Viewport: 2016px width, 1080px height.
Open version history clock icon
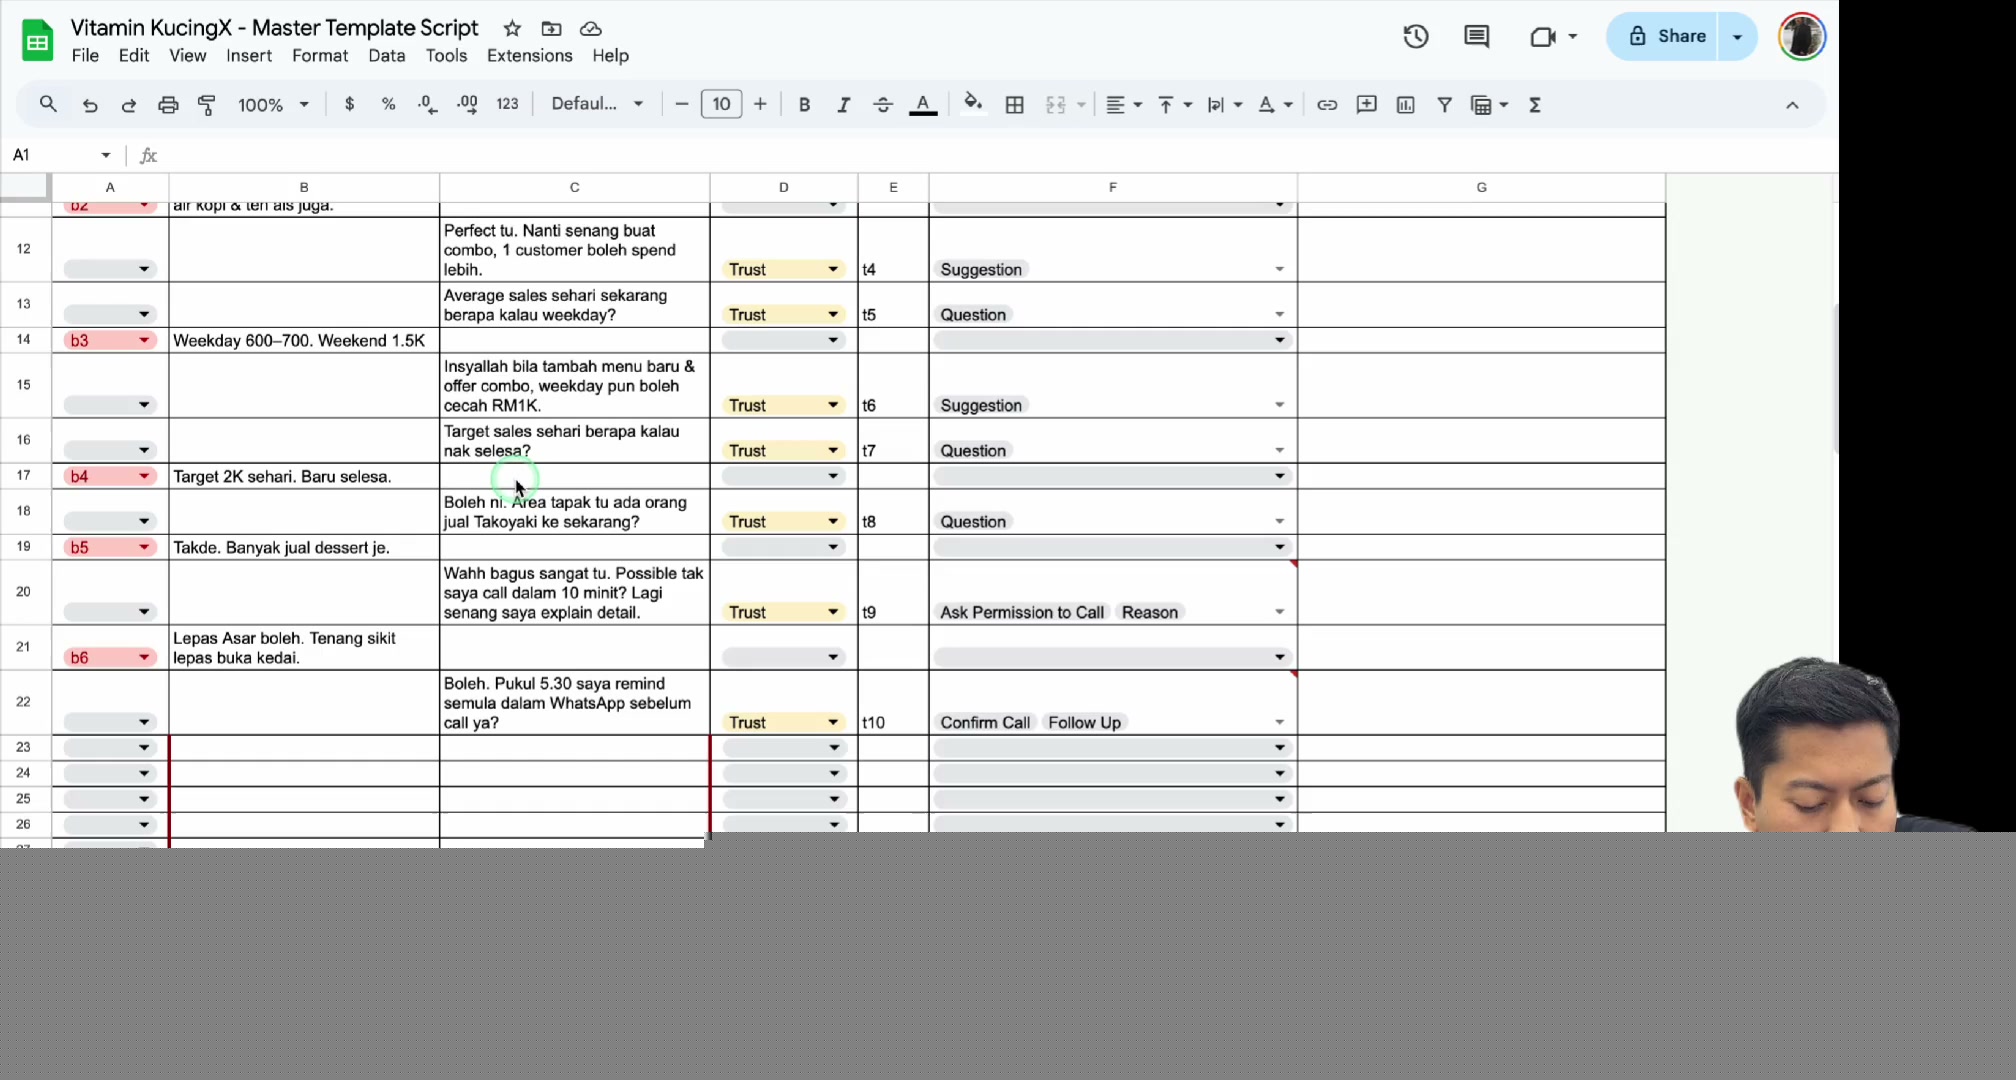1415,37
